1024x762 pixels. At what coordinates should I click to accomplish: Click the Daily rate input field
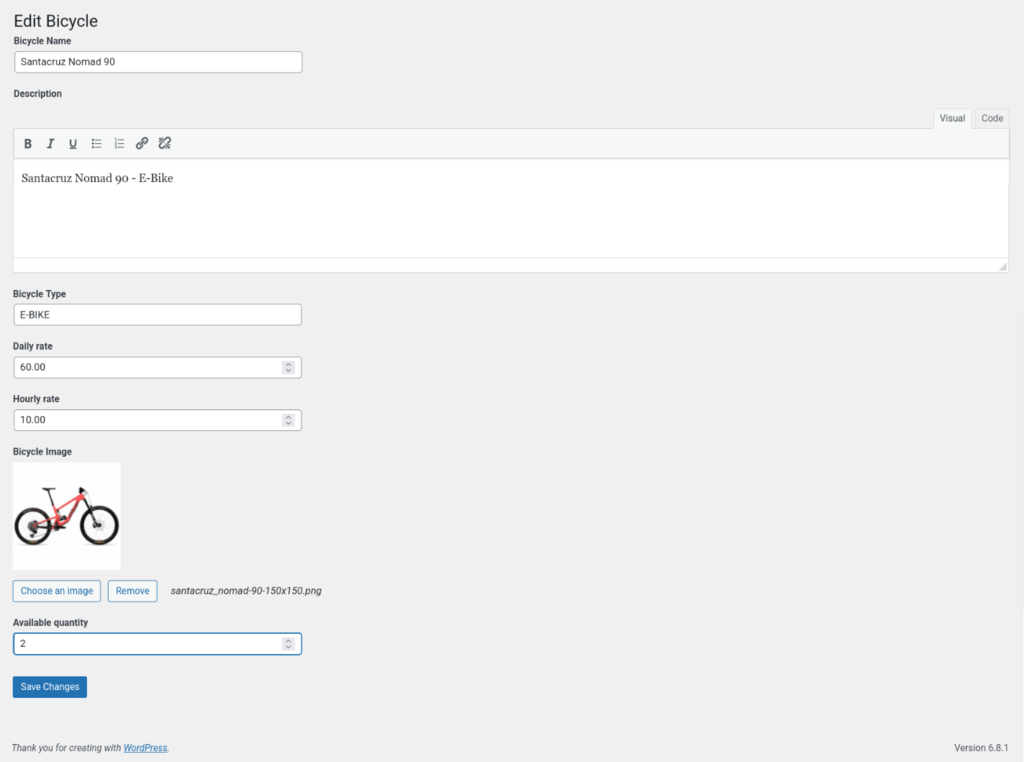coord(157,368)
